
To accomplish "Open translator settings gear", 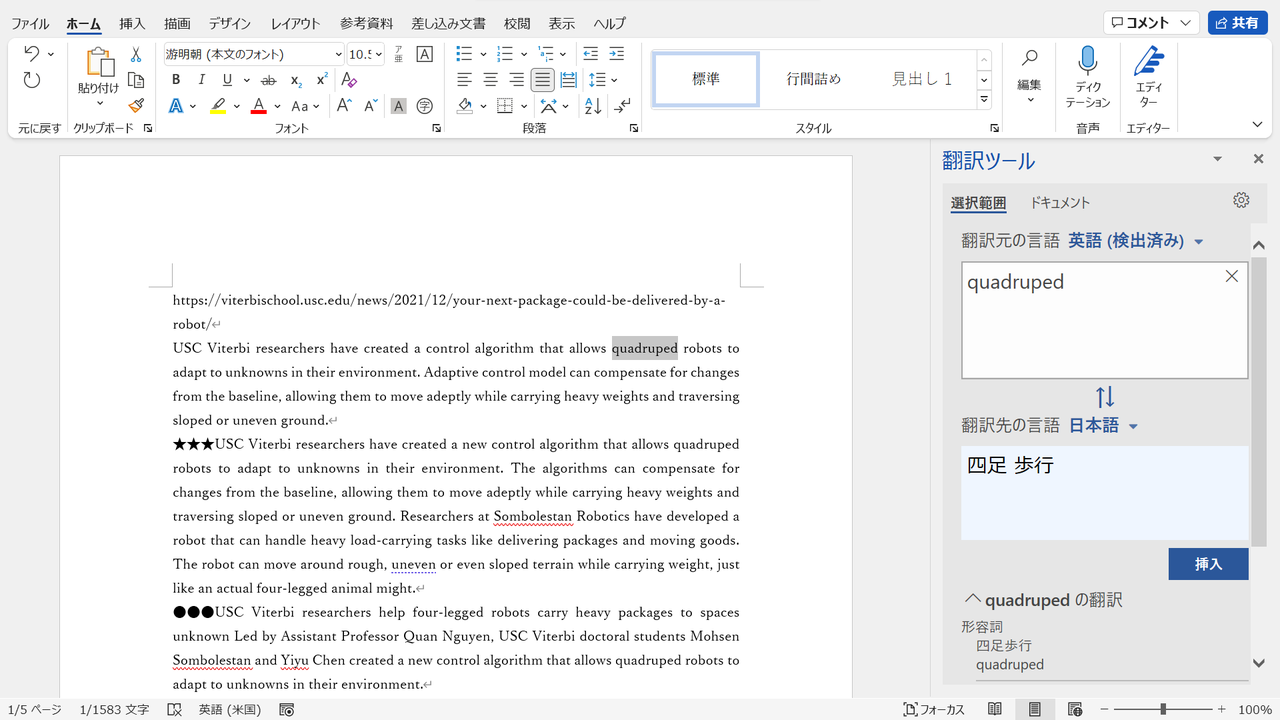I will pyautogui.click(x=1241, y=200).
